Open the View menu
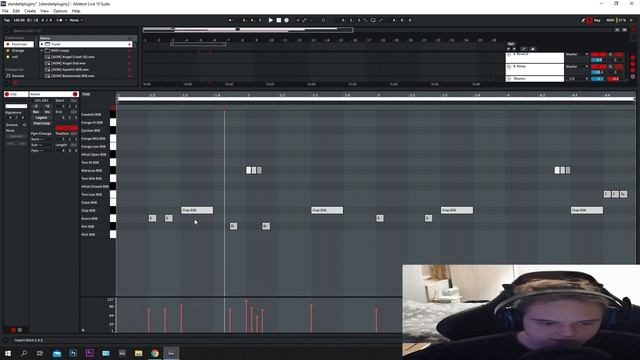Screen dimensions: 640x360 pyautogui.click(x=44, y=11)
